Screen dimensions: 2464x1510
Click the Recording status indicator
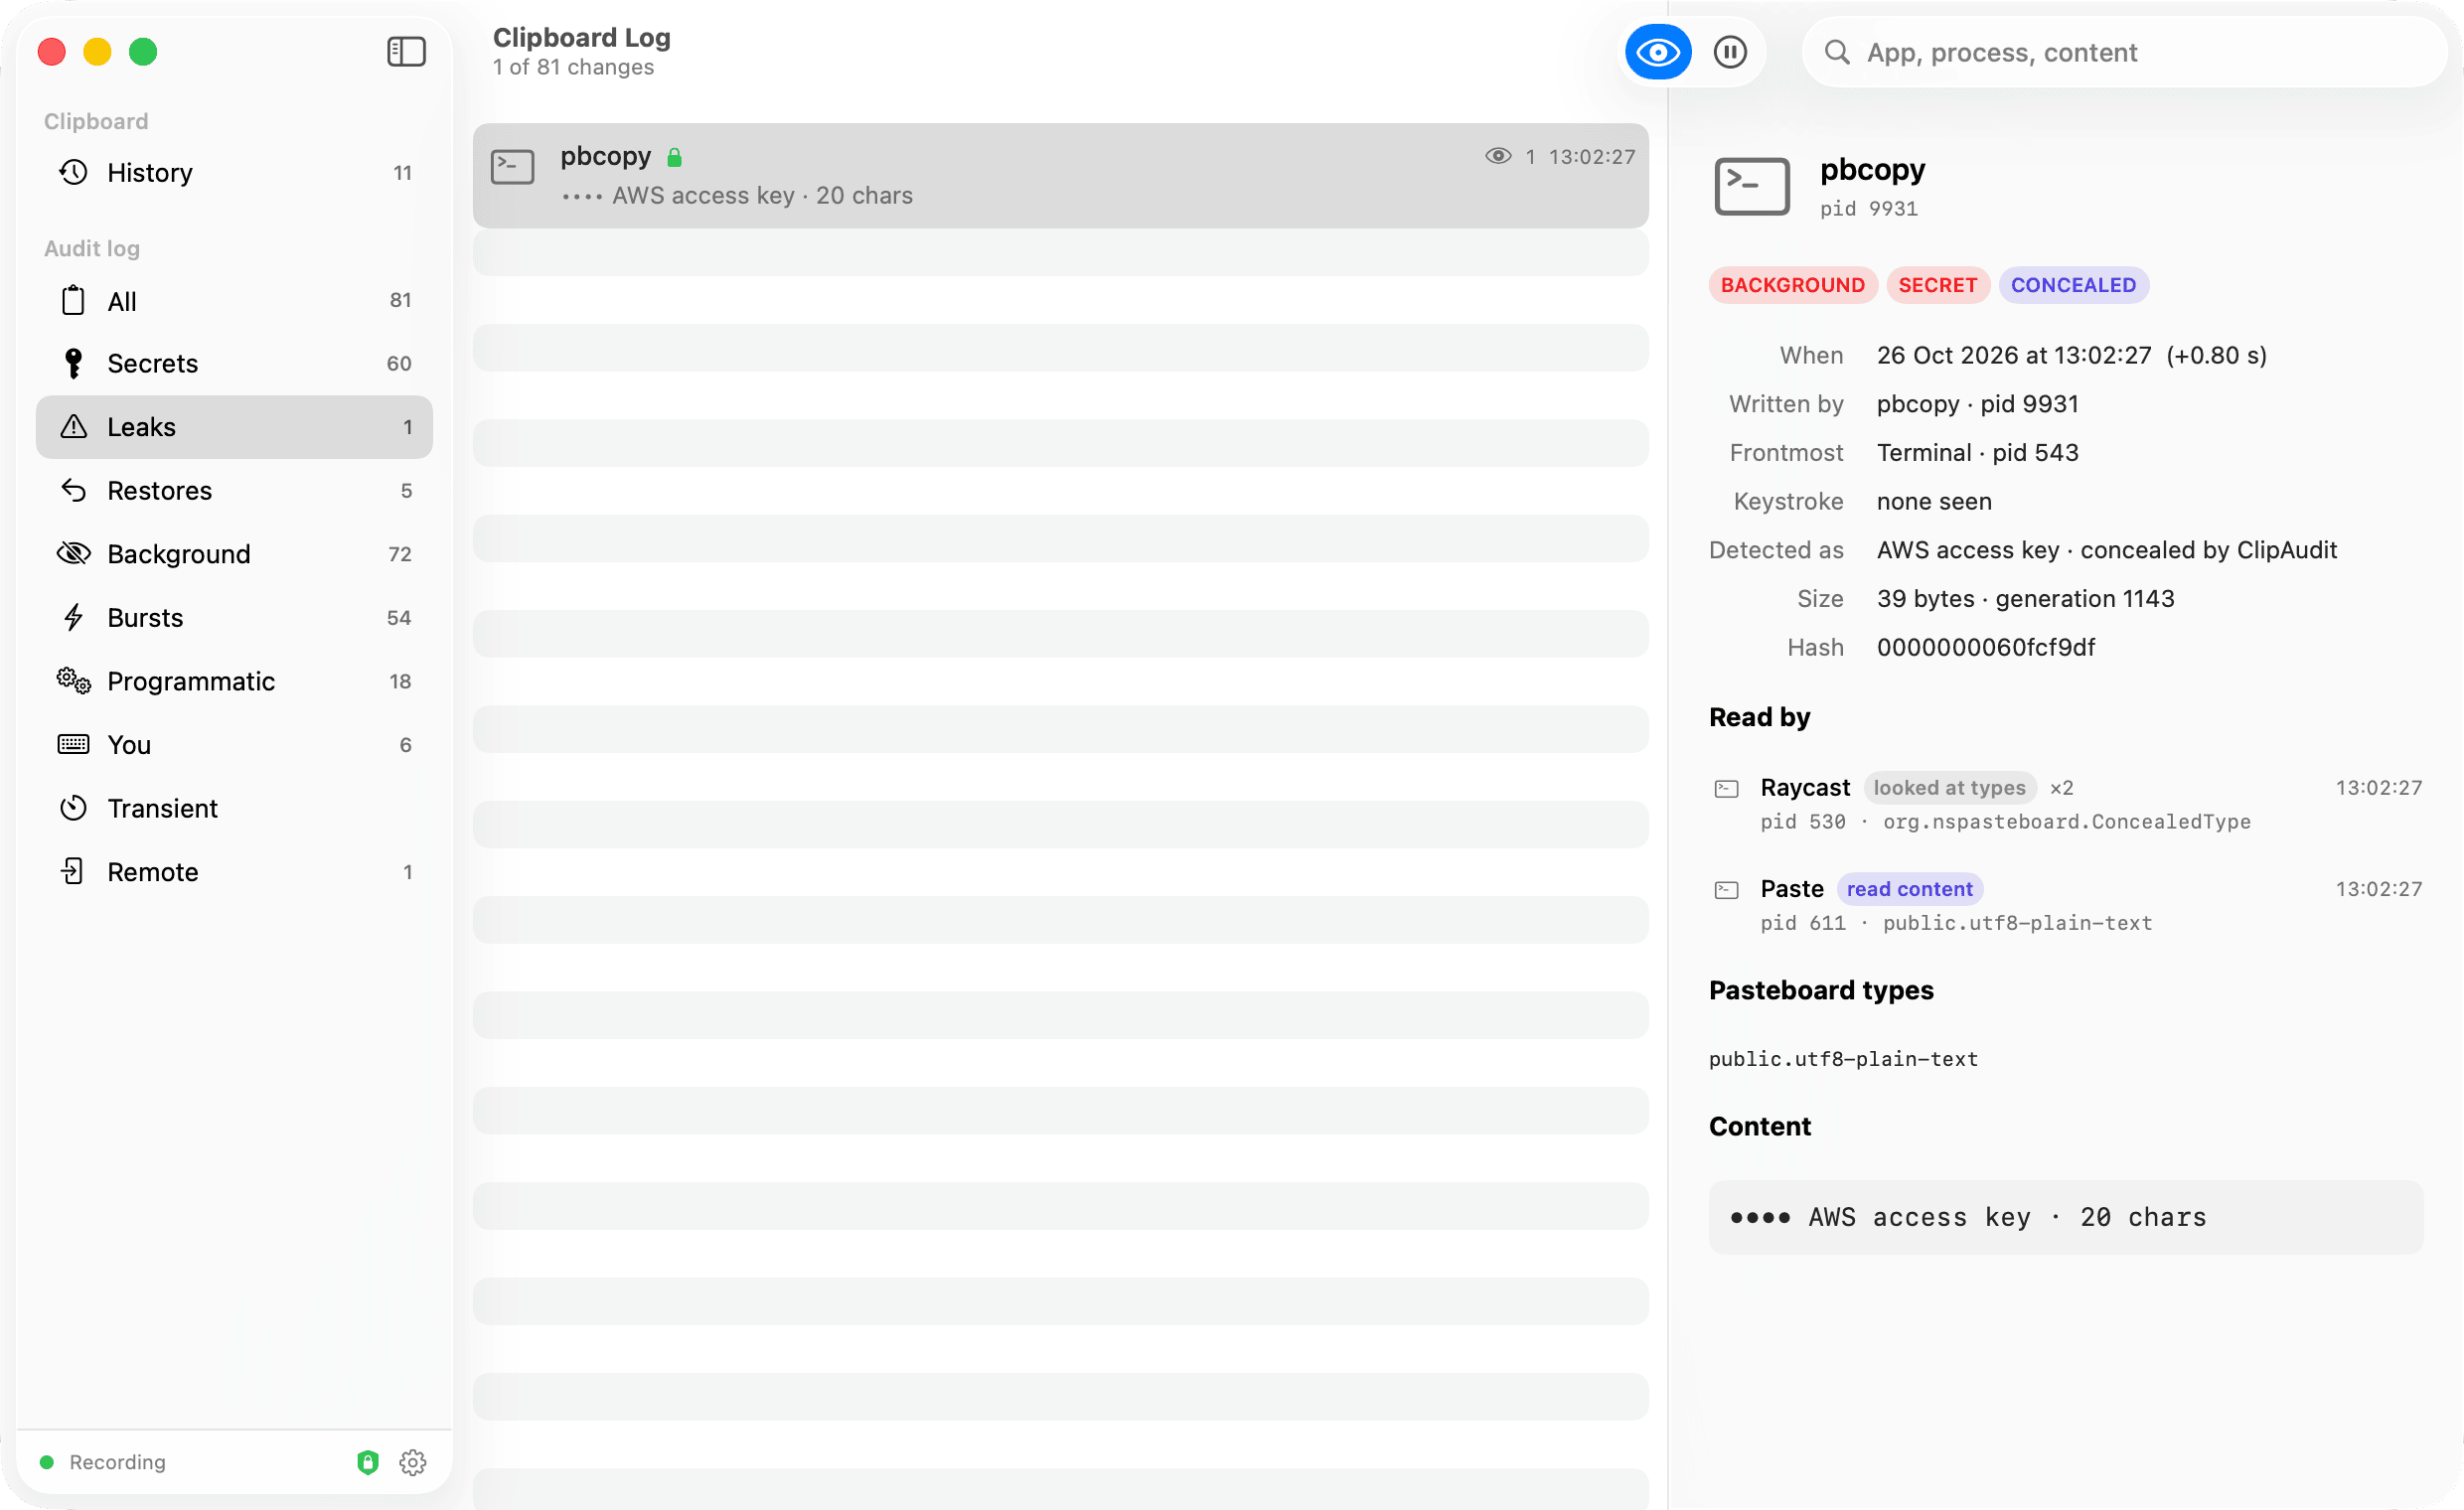[103, 1463]
